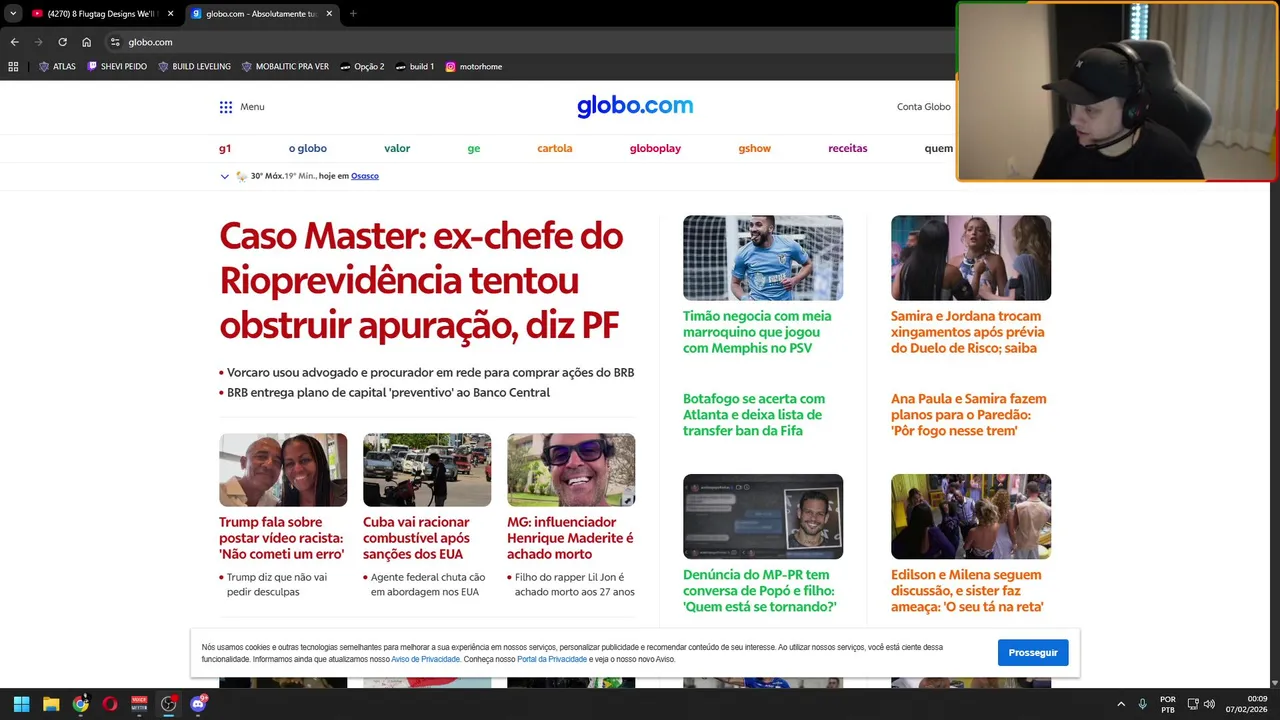Screen dimensions: 1280x720
Task: Go to the o globo section
Action: click(308, 148)
